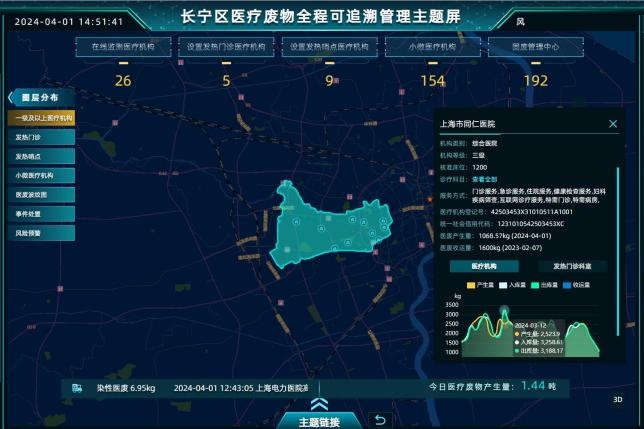Viewport: 644px width, 429px height.
Task: Collapse the 图层分布 panel using its chevron
Action: [x=11, y=98]
